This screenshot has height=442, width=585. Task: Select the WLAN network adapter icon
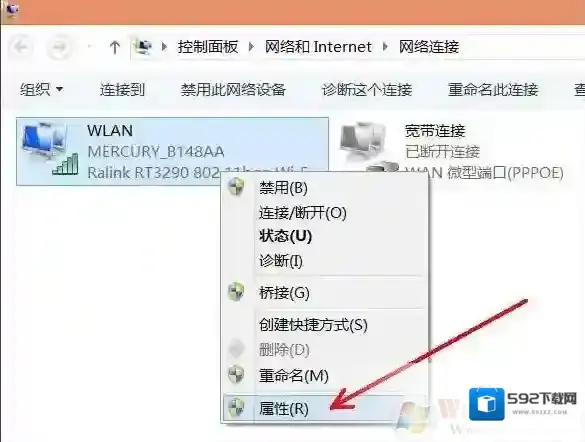[50, 149]
